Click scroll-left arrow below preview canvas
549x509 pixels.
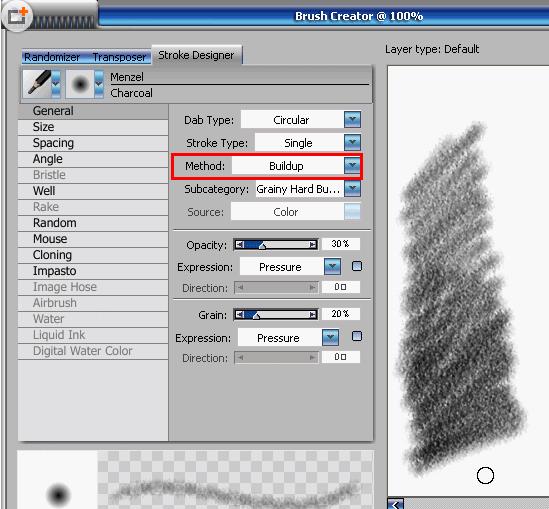tap(396, 504)
